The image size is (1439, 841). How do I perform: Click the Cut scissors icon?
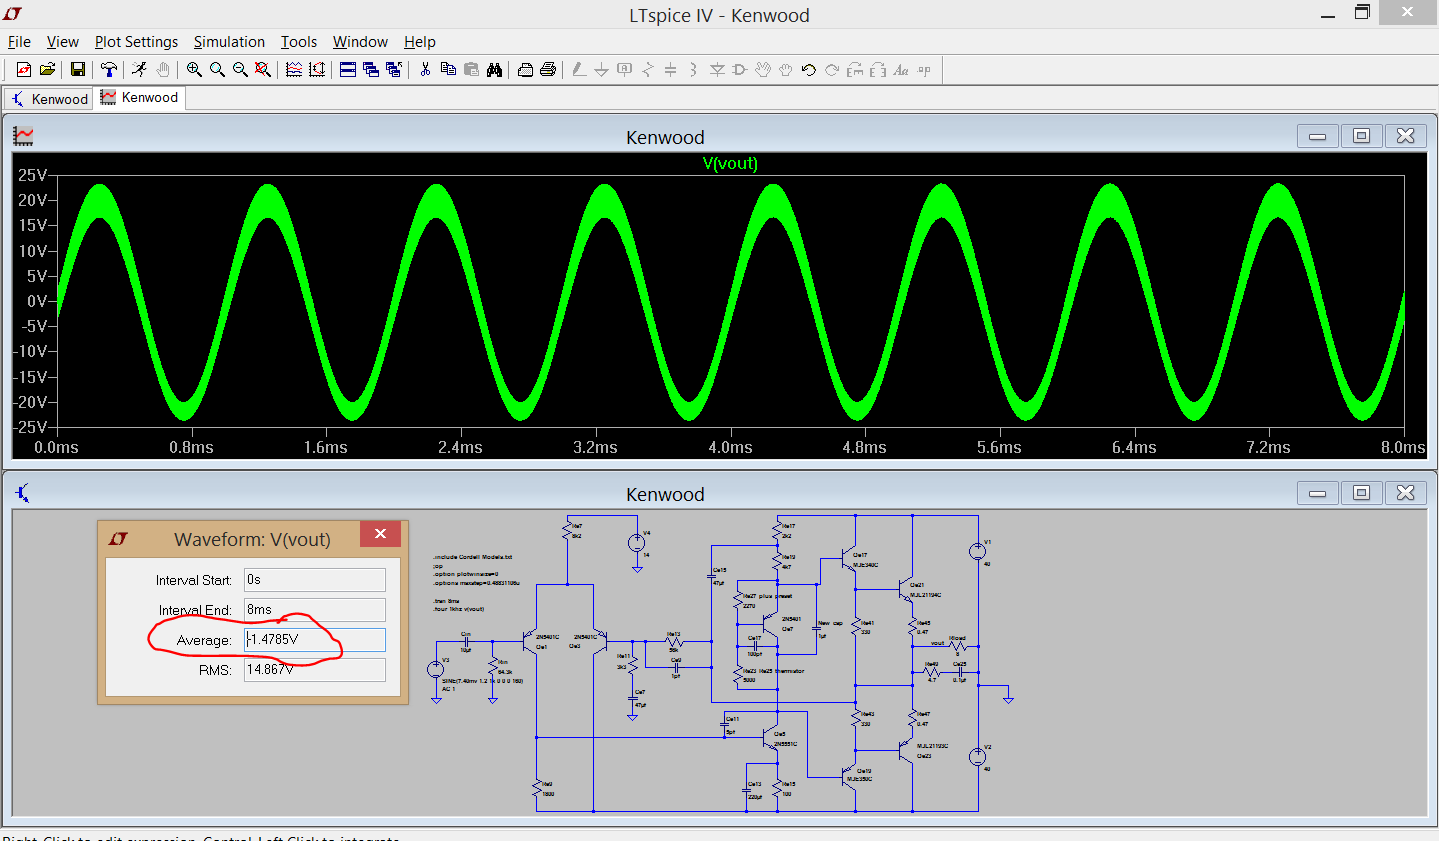pos(425,69)
